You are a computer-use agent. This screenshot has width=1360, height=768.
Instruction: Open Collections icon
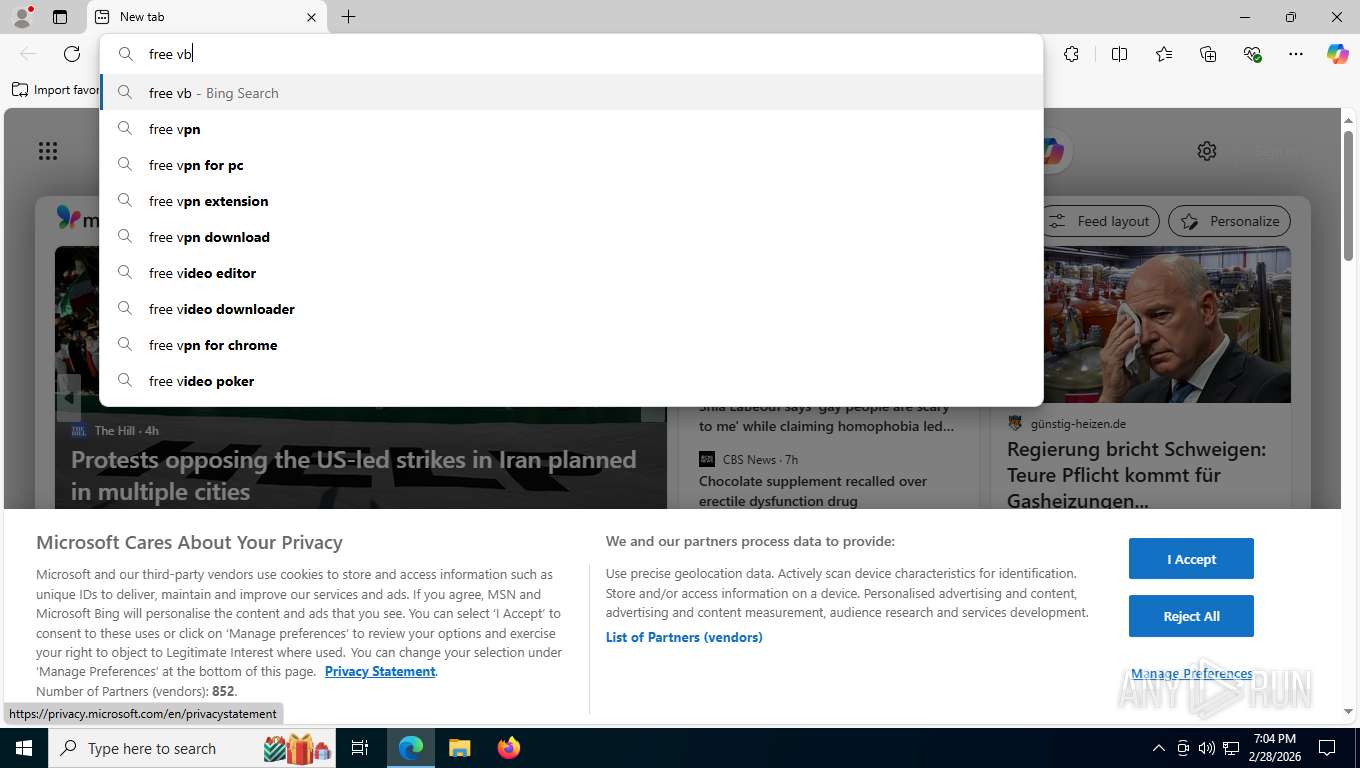tap(1208, 54)
